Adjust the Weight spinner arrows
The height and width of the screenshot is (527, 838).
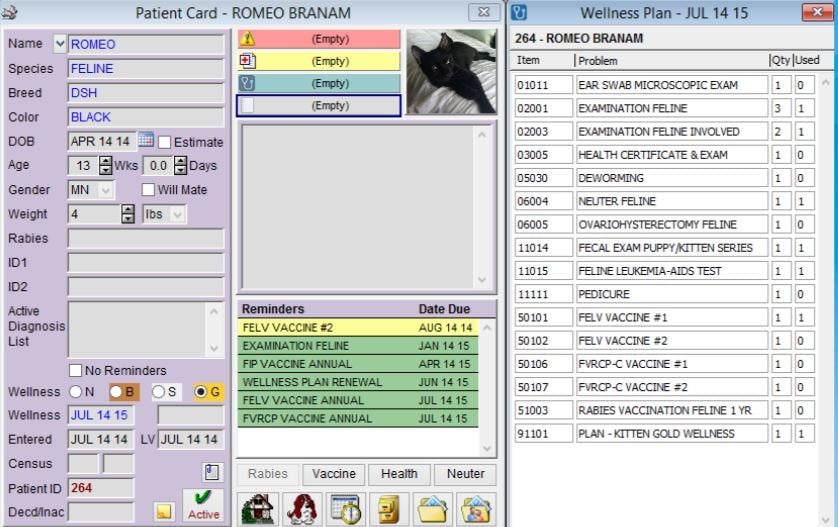[128, 214]
